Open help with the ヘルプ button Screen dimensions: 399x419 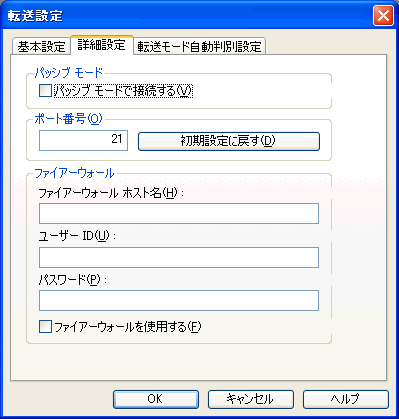pyautogui.click(x=346, y=399)
